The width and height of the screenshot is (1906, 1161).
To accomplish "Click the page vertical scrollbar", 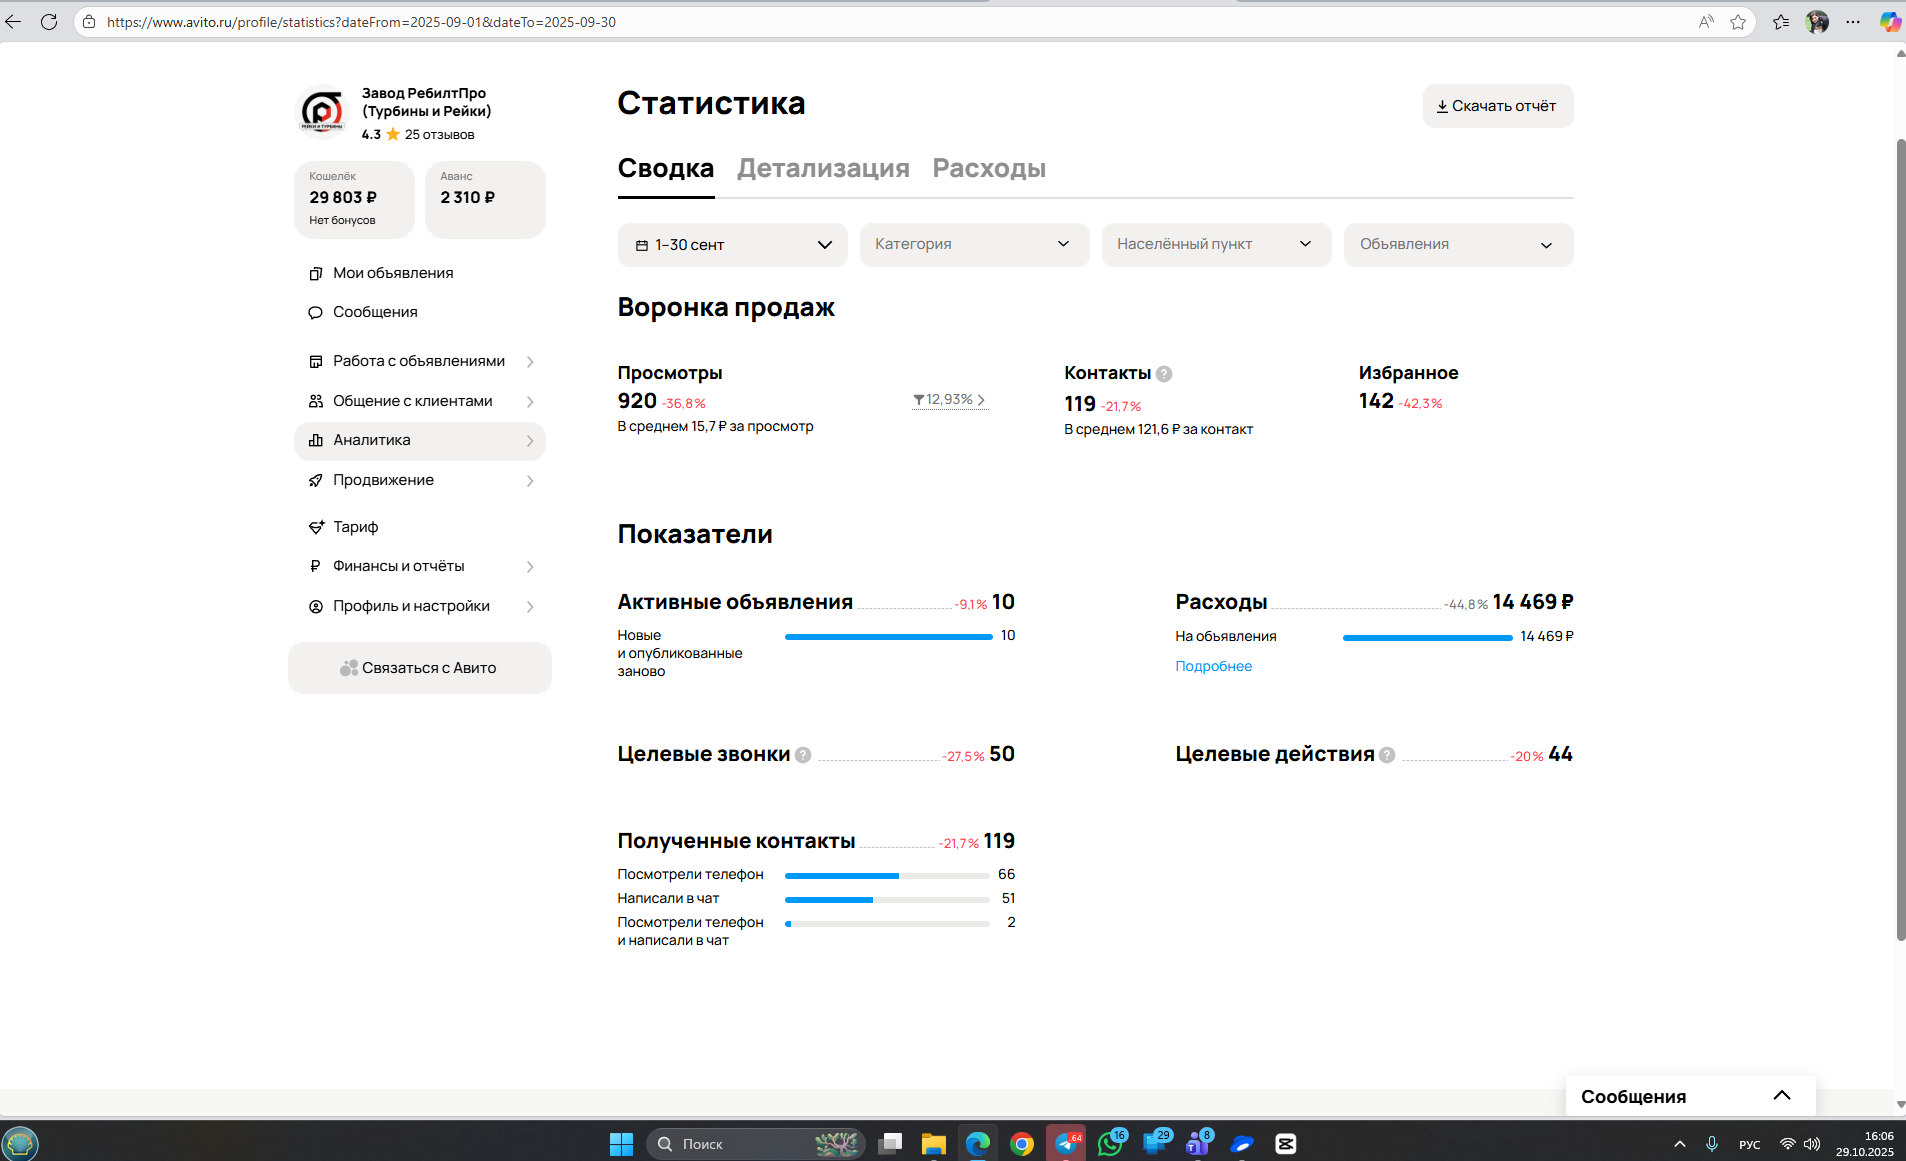I will point(1900,540).
